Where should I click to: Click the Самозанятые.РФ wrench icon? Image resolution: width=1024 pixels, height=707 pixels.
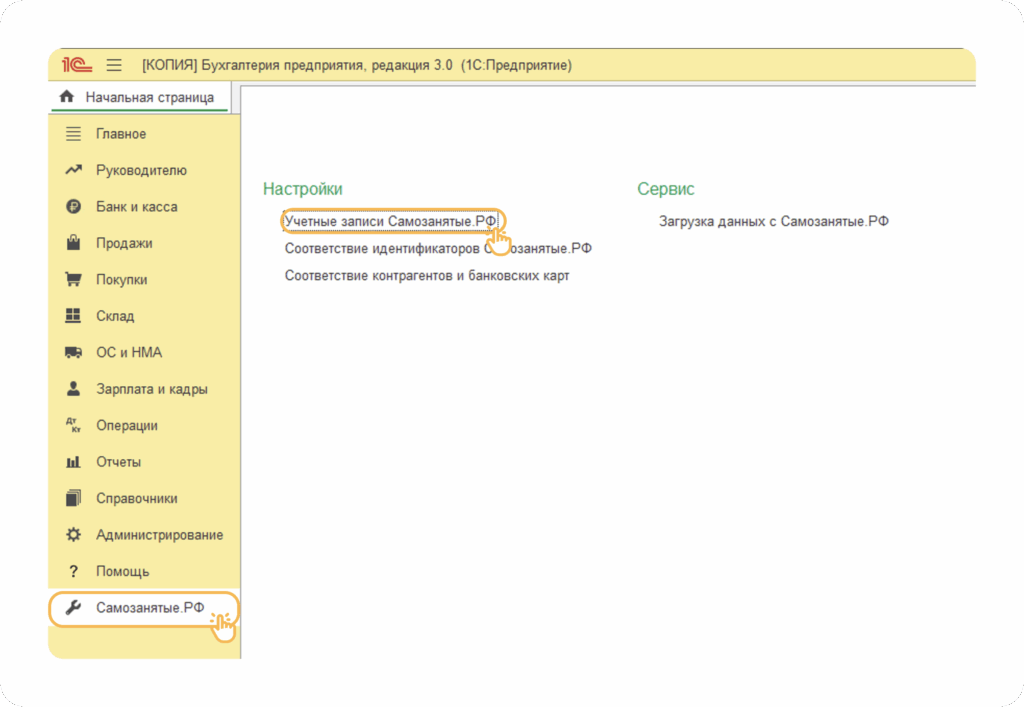coord(73,608)
